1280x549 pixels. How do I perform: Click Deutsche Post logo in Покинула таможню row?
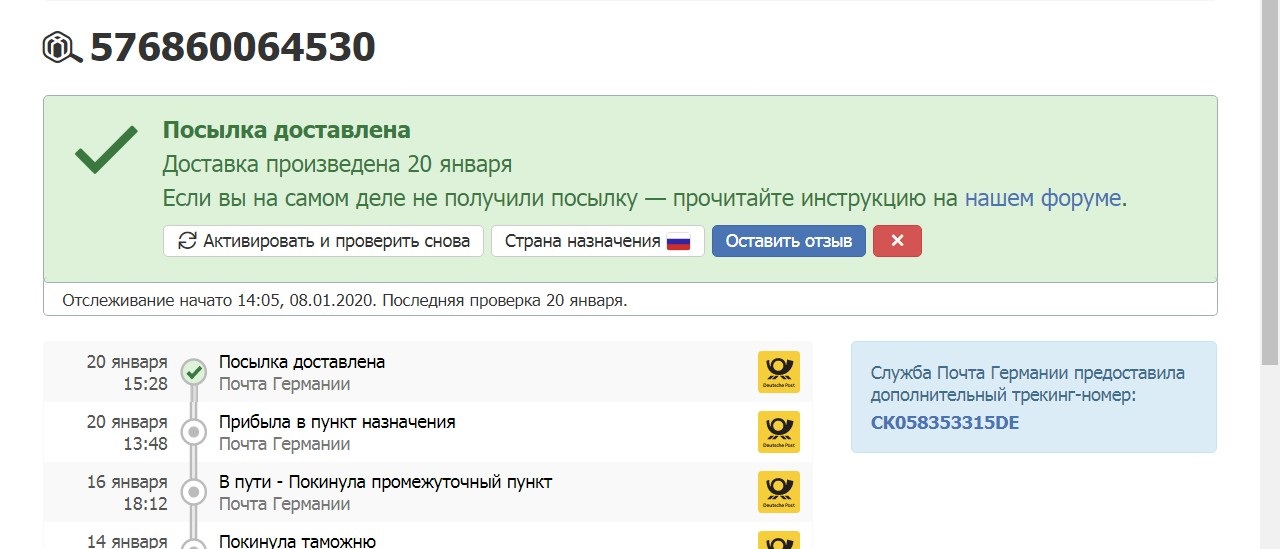778,541
